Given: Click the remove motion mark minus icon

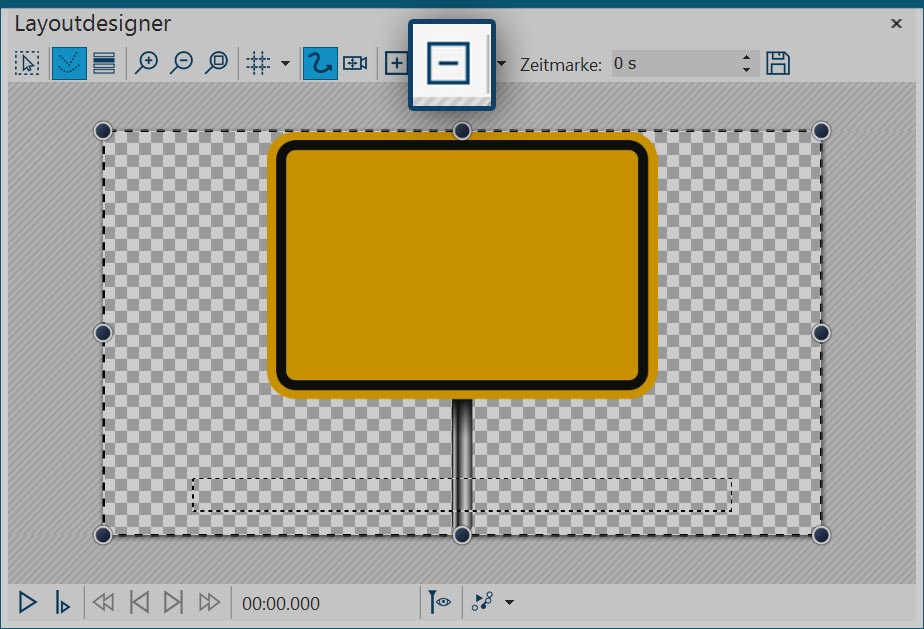Looking at the screenshot, I should tap(449, 64).
